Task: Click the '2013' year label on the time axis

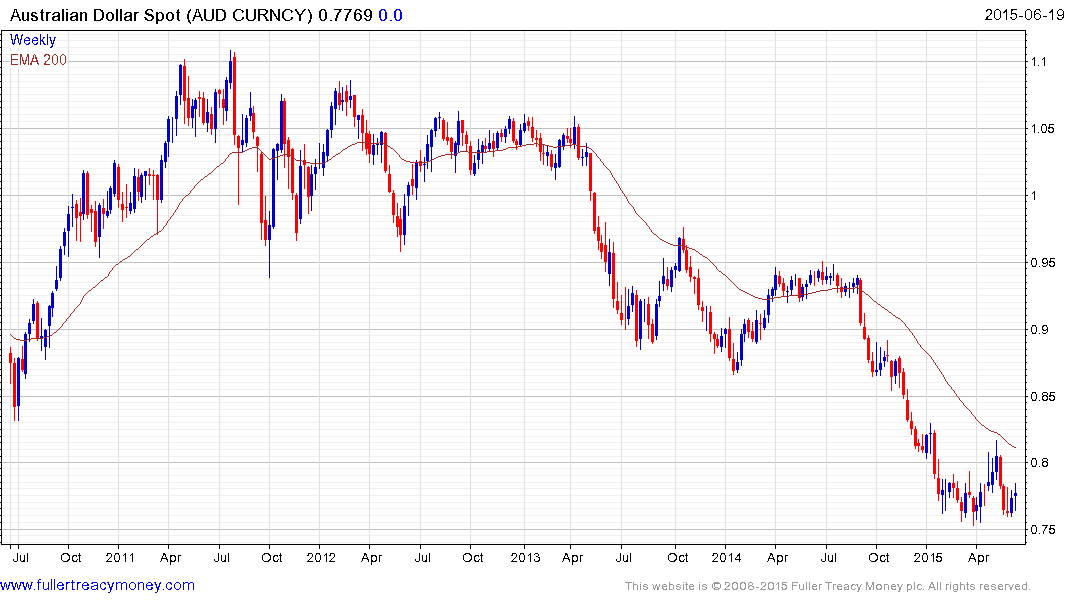Action: coord(525,557)
